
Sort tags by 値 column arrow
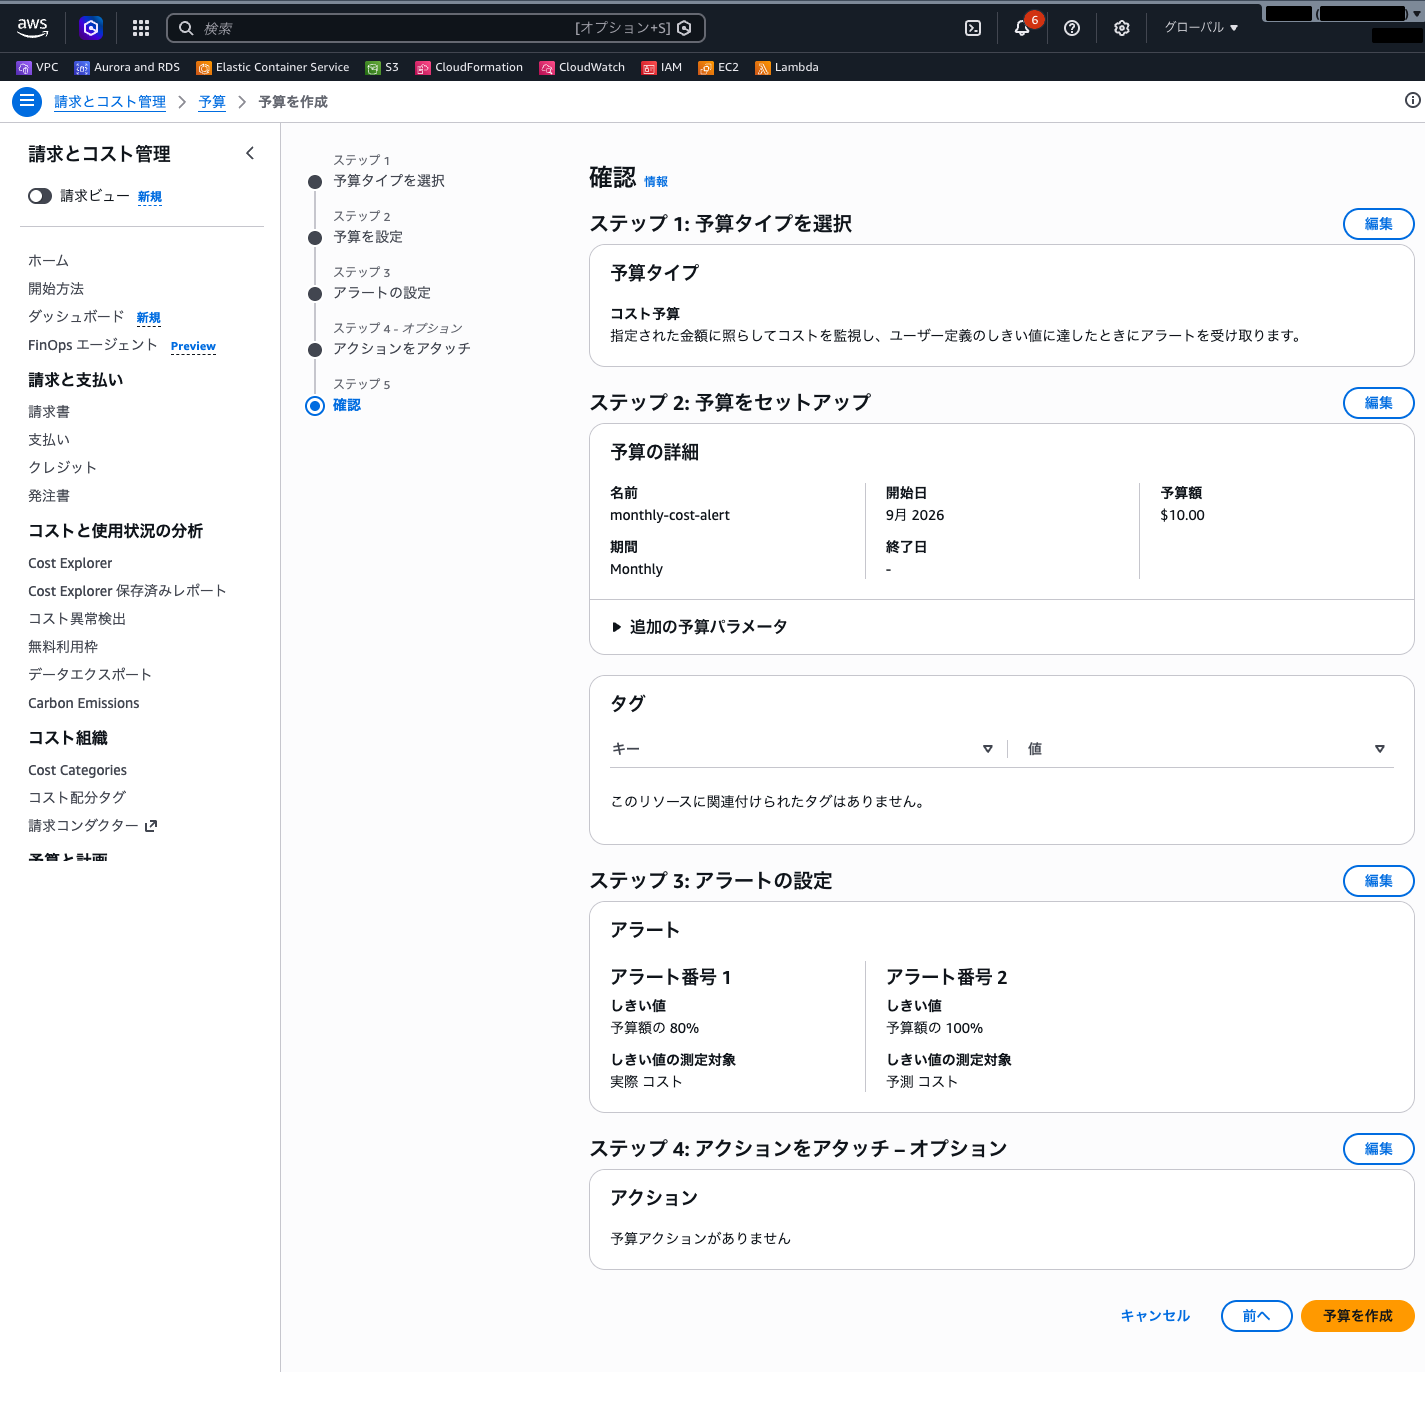(x=1380, y=749)
